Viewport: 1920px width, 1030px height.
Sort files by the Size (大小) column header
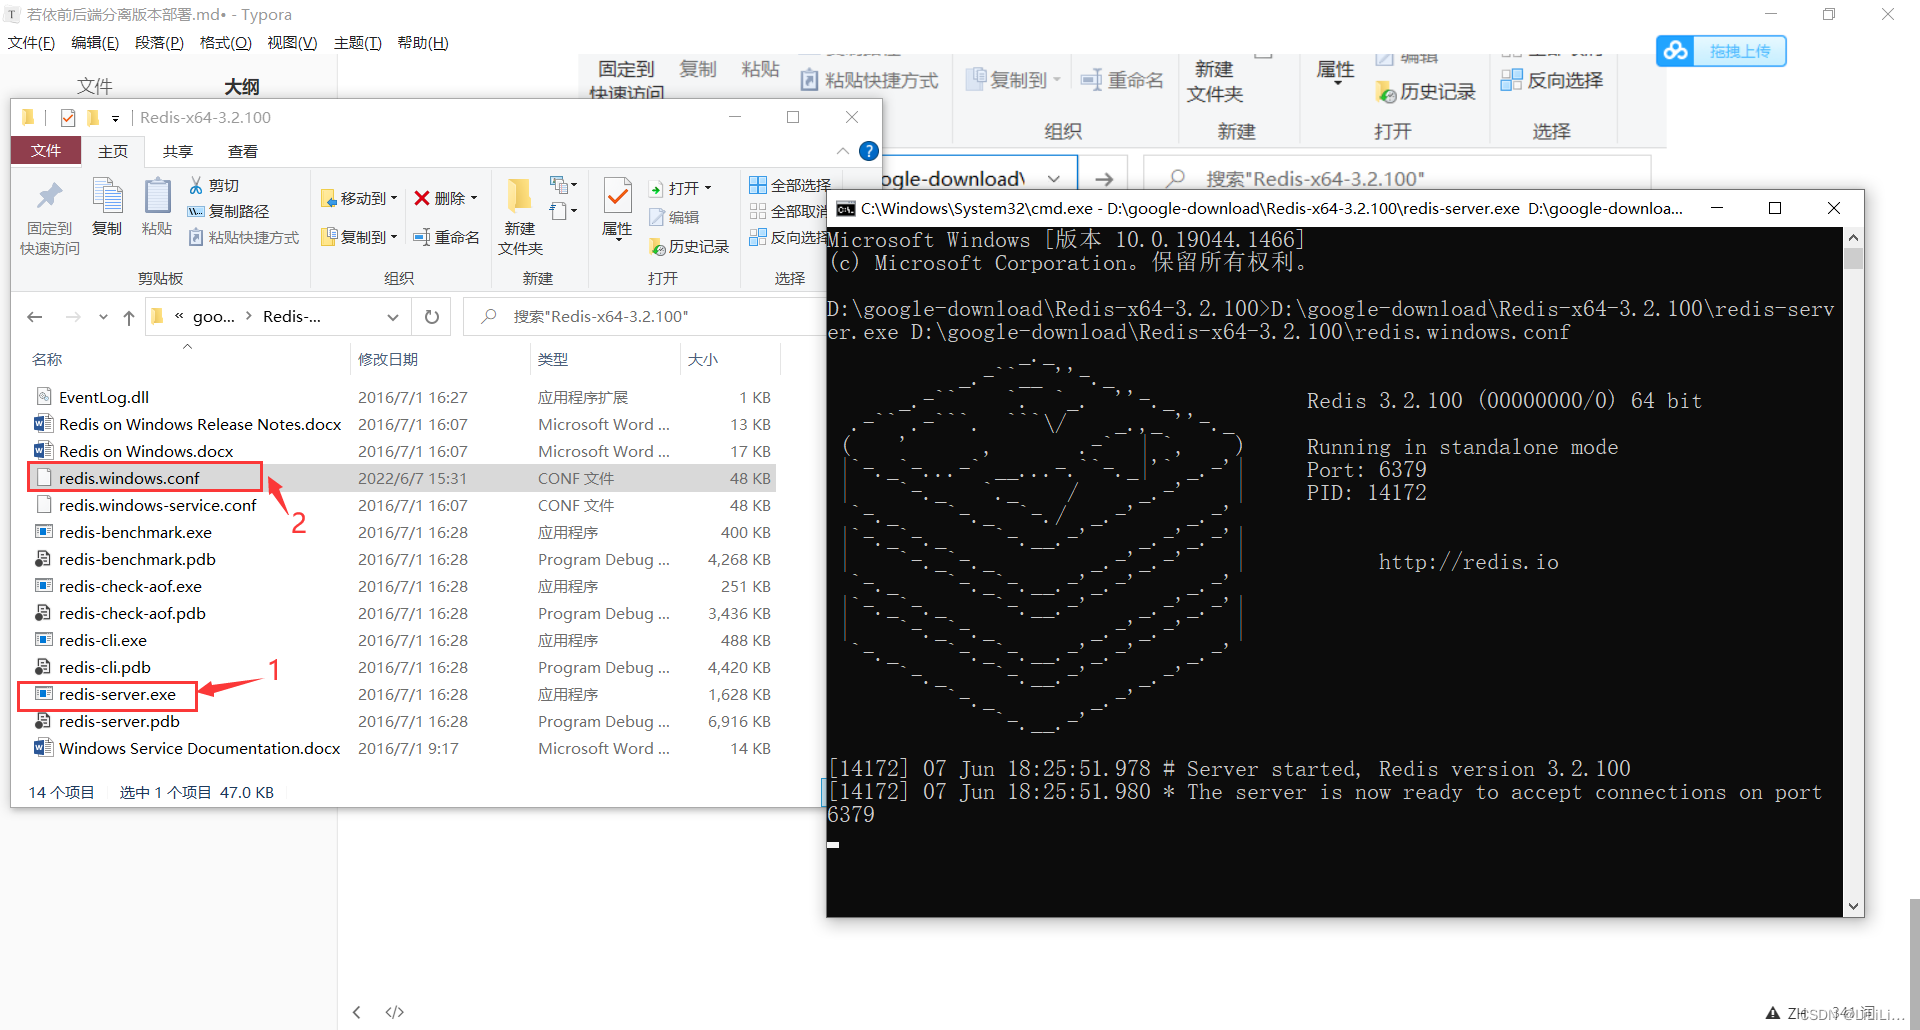tap(703, 359)
